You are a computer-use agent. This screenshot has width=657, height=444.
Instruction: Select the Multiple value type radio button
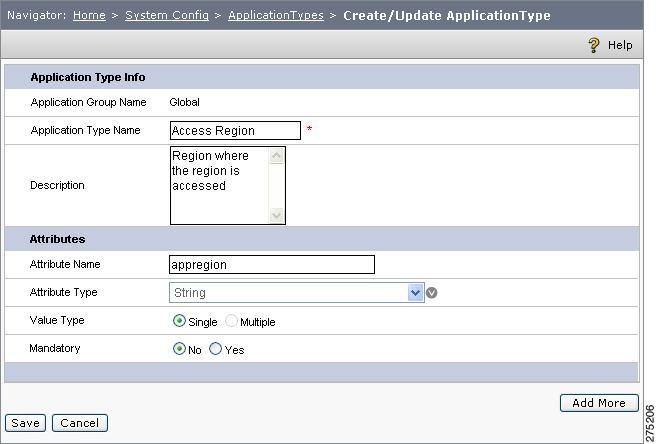click(231, 321)
